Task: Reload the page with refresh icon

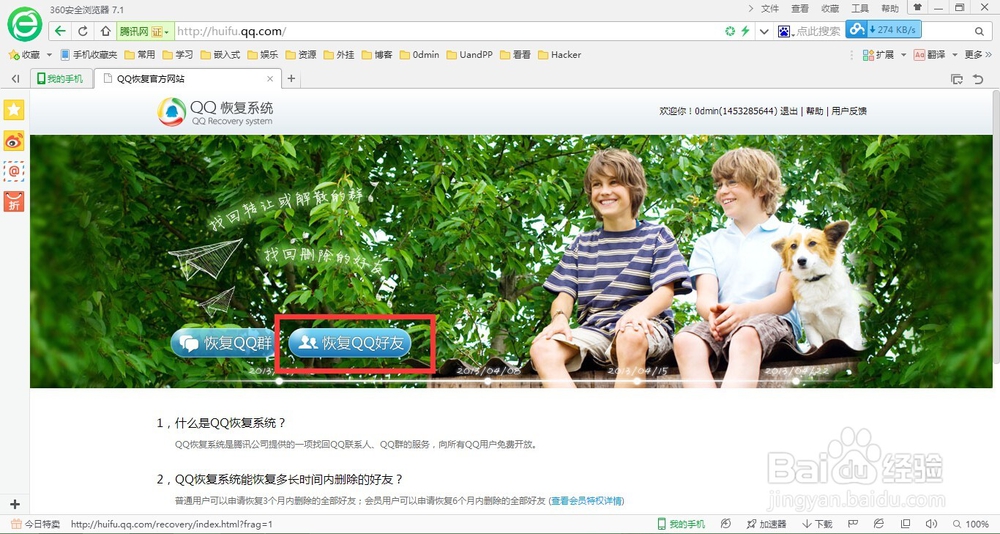Action: (83, 31)
